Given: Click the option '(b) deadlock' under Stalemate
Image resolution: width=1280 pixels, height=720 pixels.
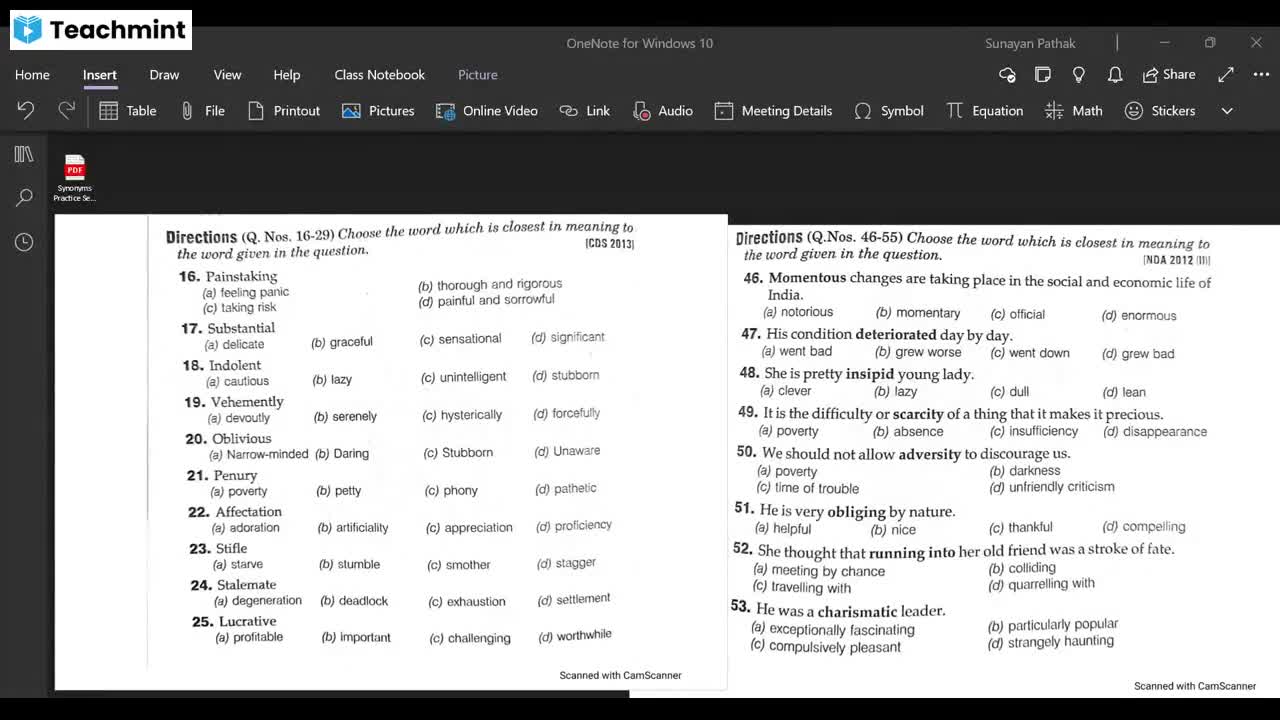Looking at the screenshot, I should 354,601.
